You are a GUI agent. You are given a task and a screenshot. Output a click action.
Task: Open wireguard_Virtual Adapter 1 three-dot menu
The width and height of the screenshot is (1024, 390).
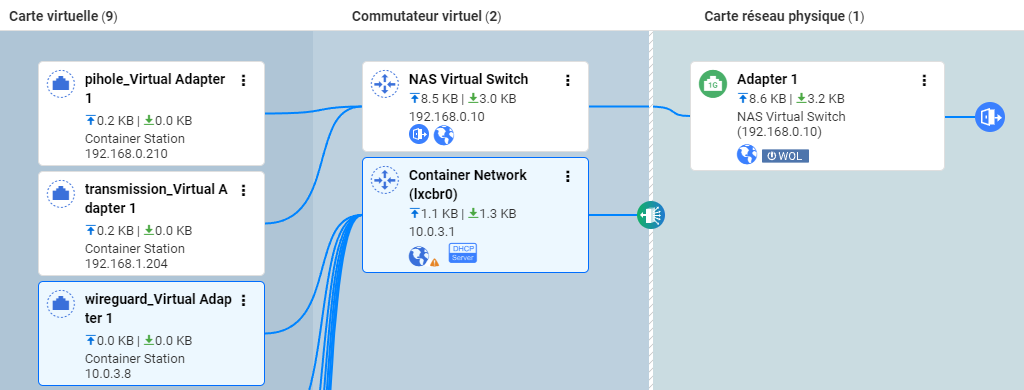point(244,300)
